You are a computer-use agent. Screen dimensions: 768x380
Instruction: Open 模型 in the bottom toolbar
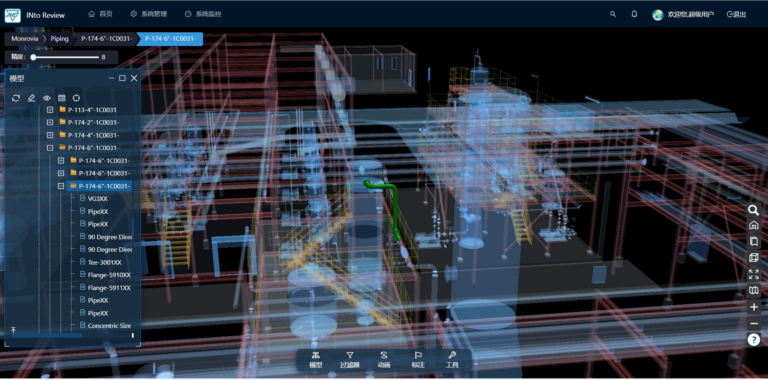[x=315, y=360]
